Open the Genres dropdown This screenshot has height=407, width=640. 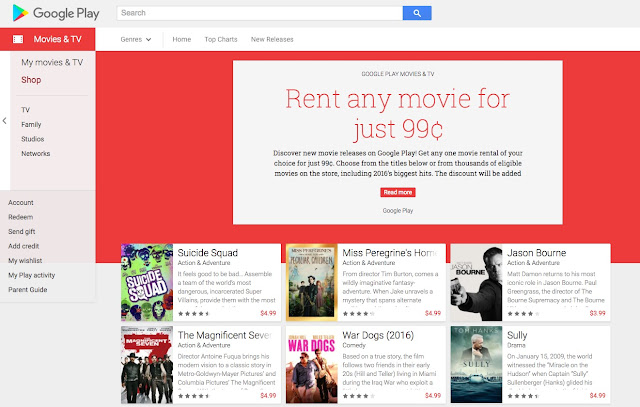(136, 40)
